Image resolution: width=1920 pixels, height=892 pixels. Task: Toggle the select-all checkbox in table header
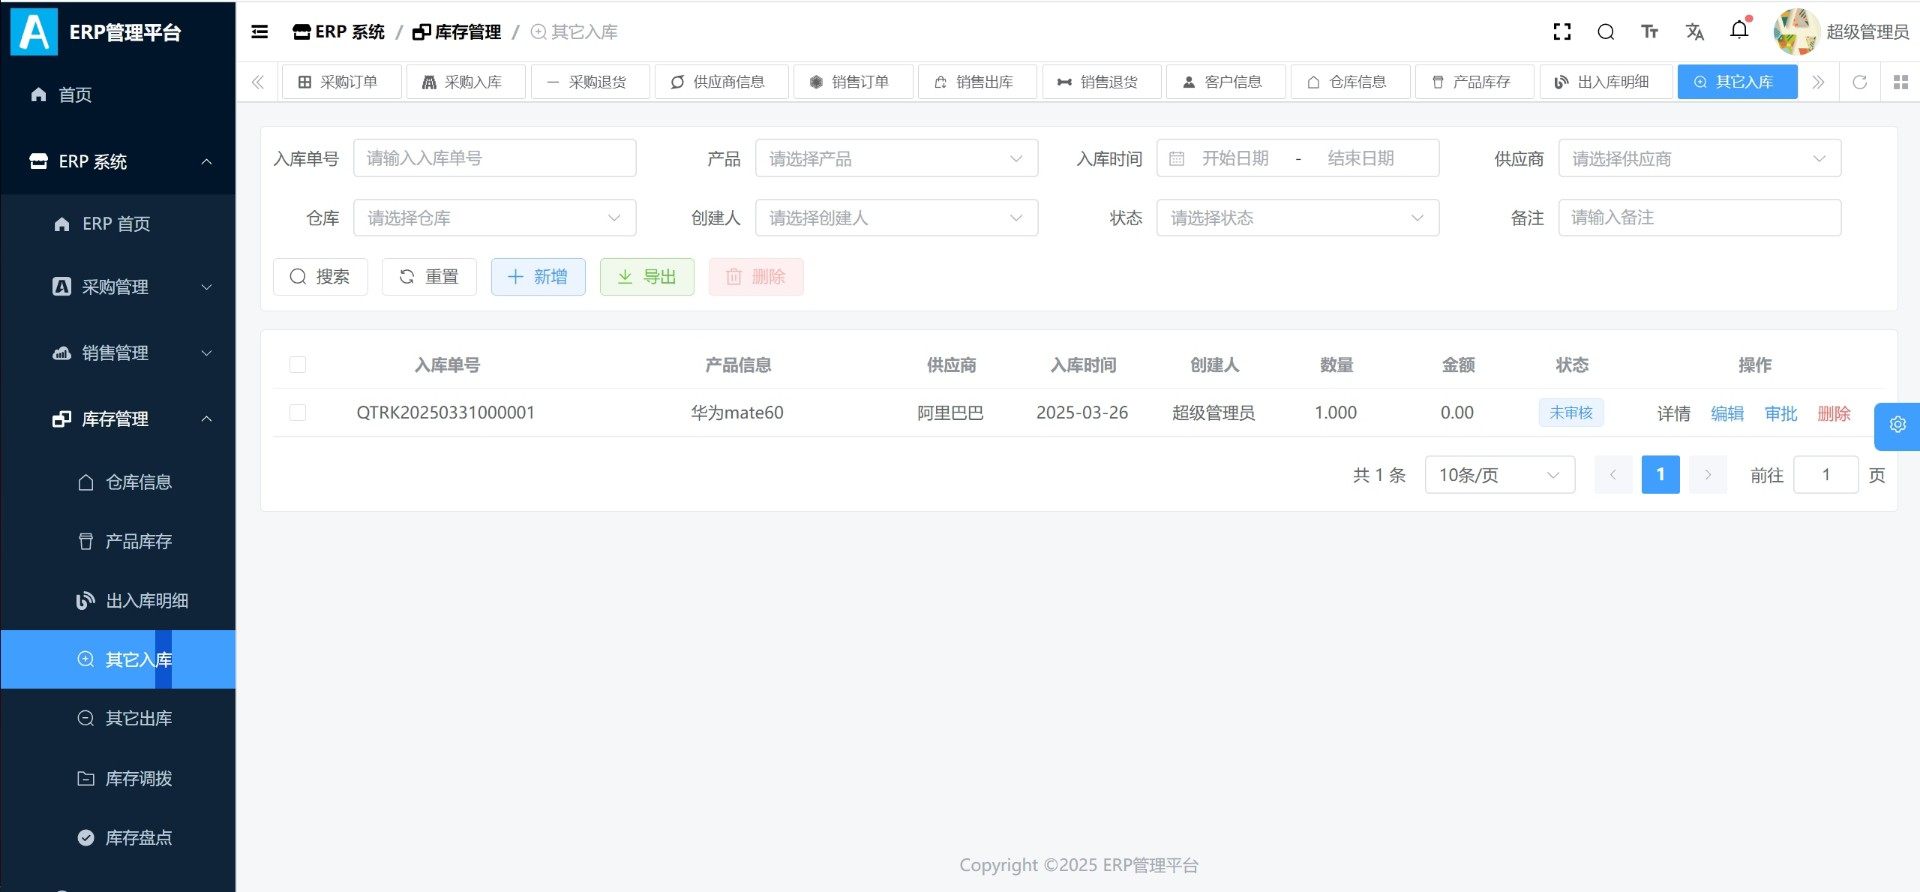298,365
